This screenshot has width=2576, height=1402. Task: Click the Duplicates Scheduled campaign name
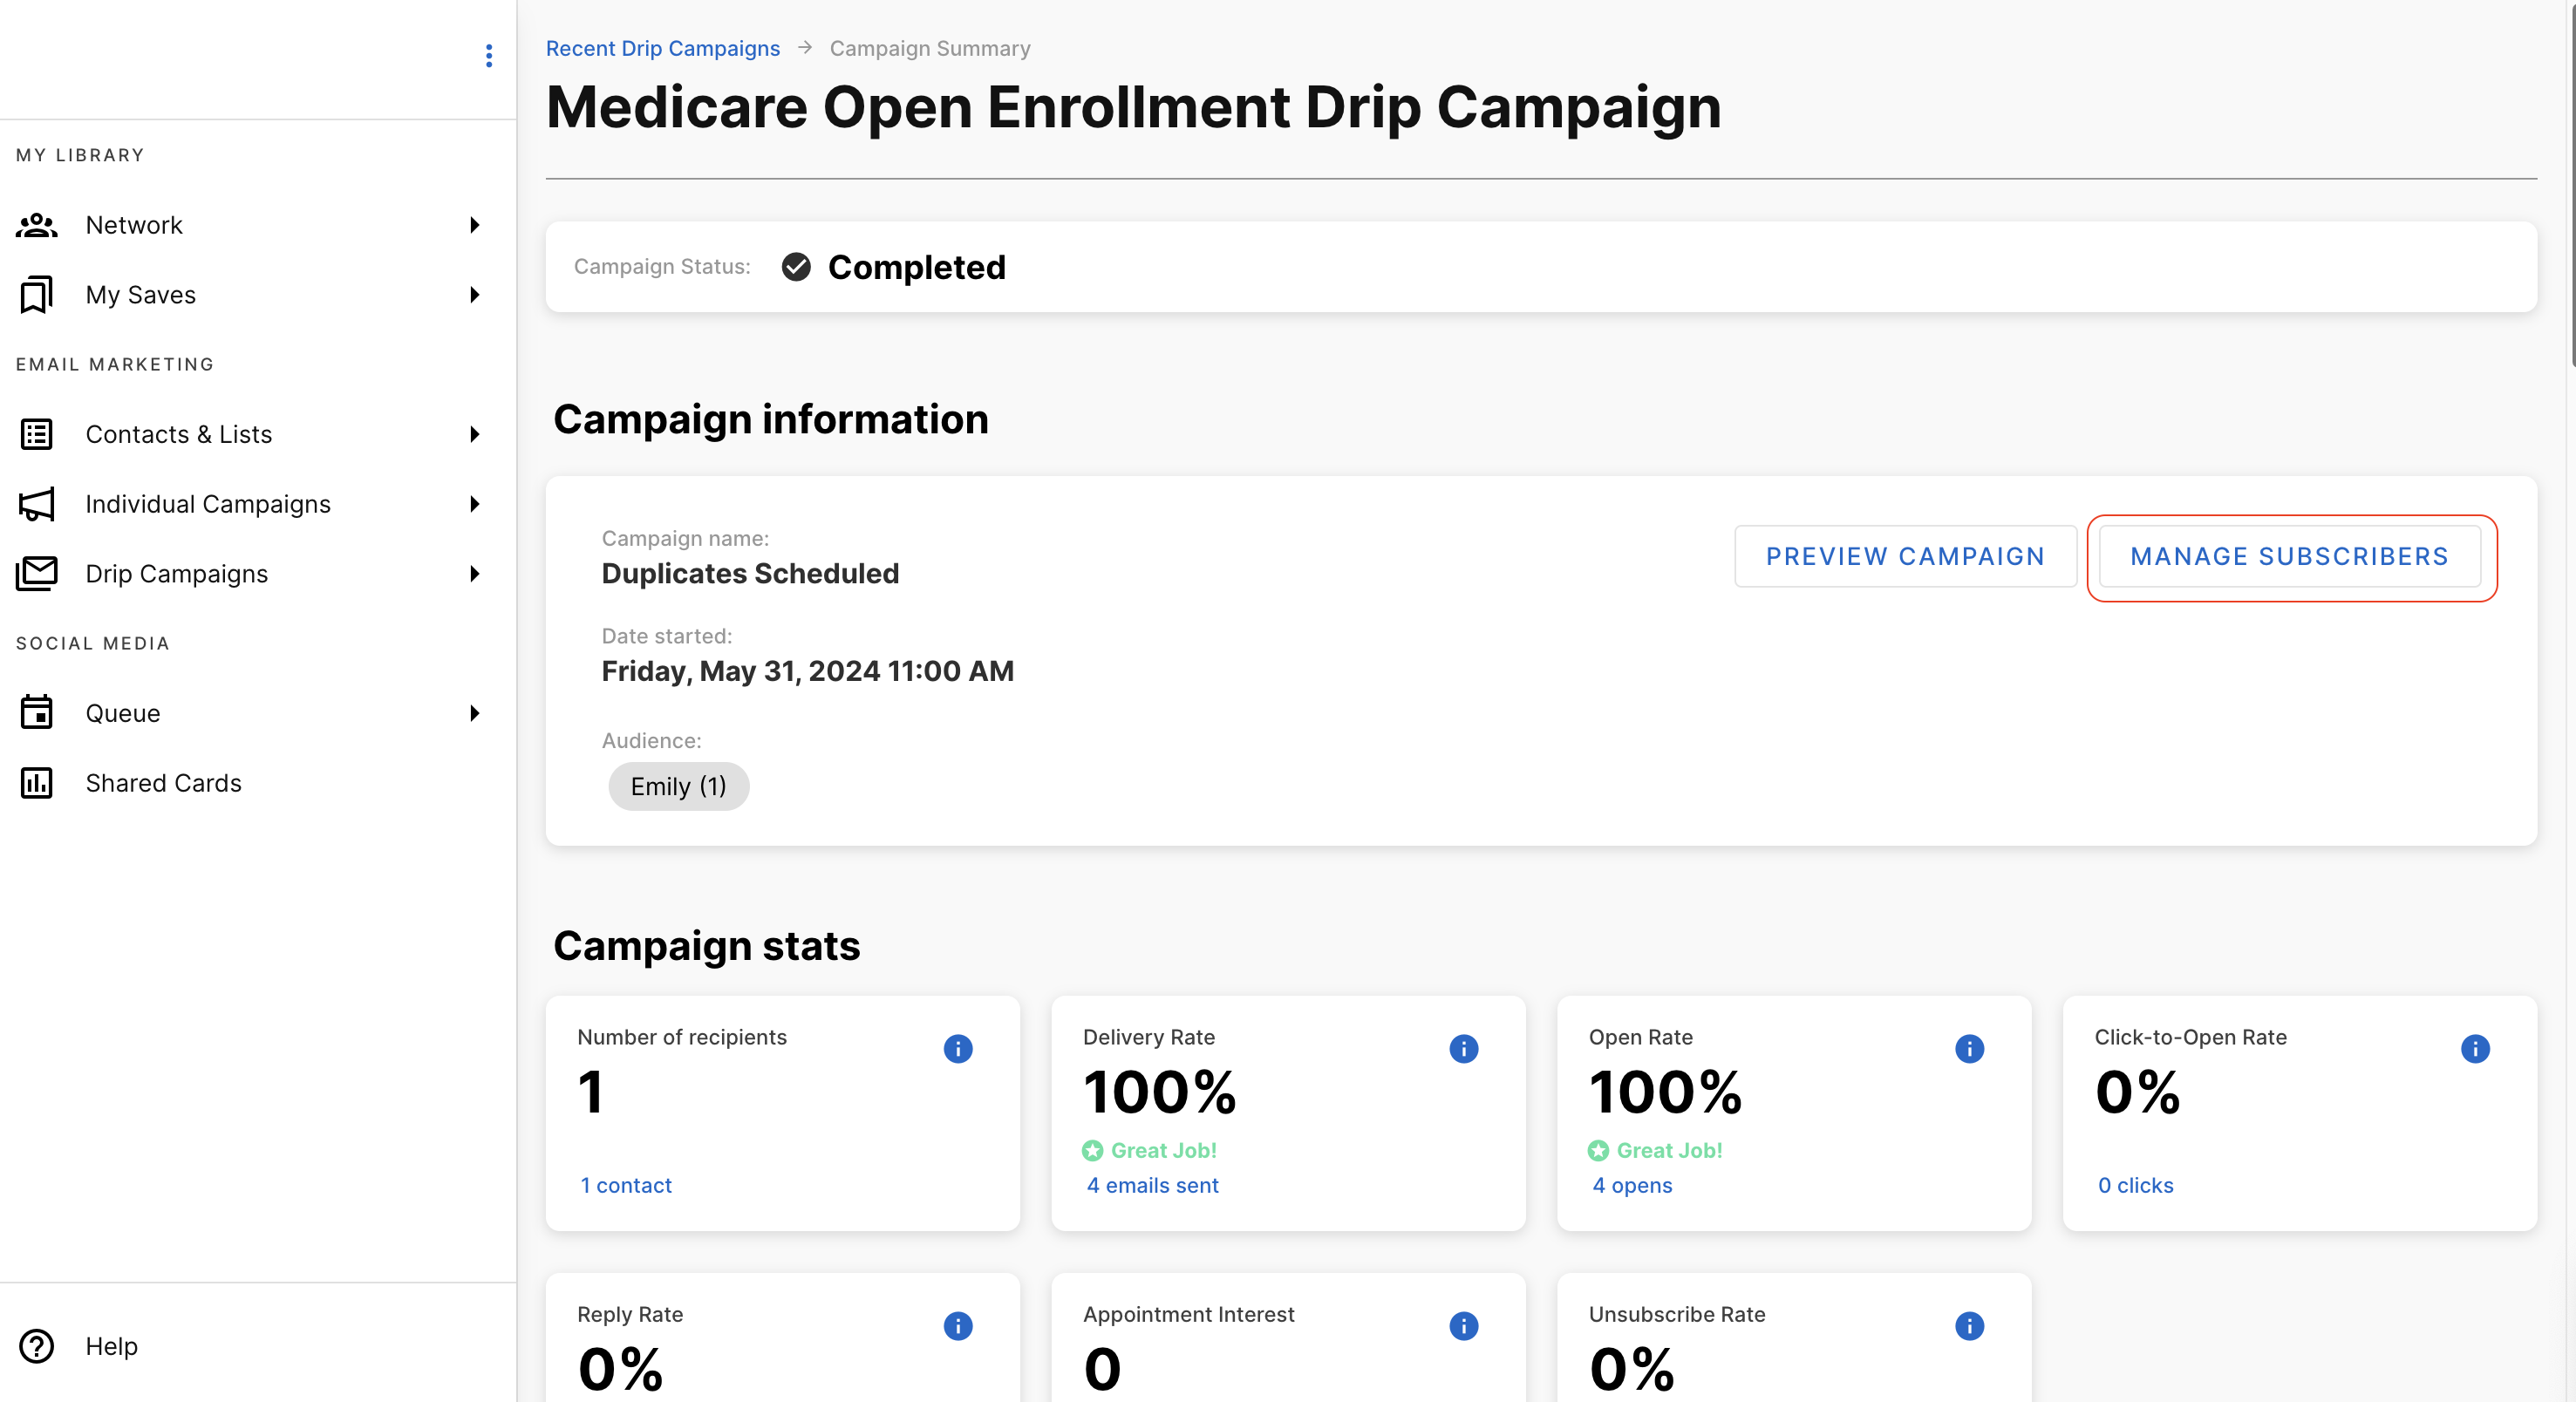point(750,573)
